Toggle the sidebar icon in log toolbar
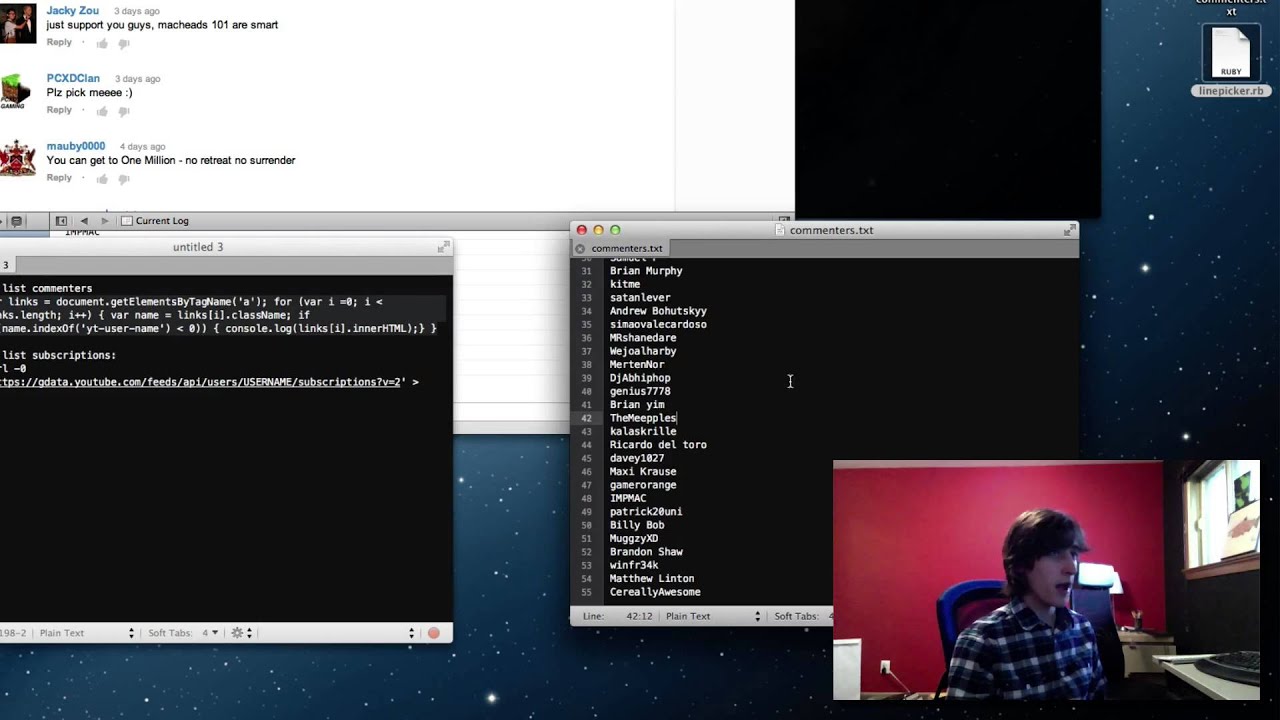 point(61,221)
